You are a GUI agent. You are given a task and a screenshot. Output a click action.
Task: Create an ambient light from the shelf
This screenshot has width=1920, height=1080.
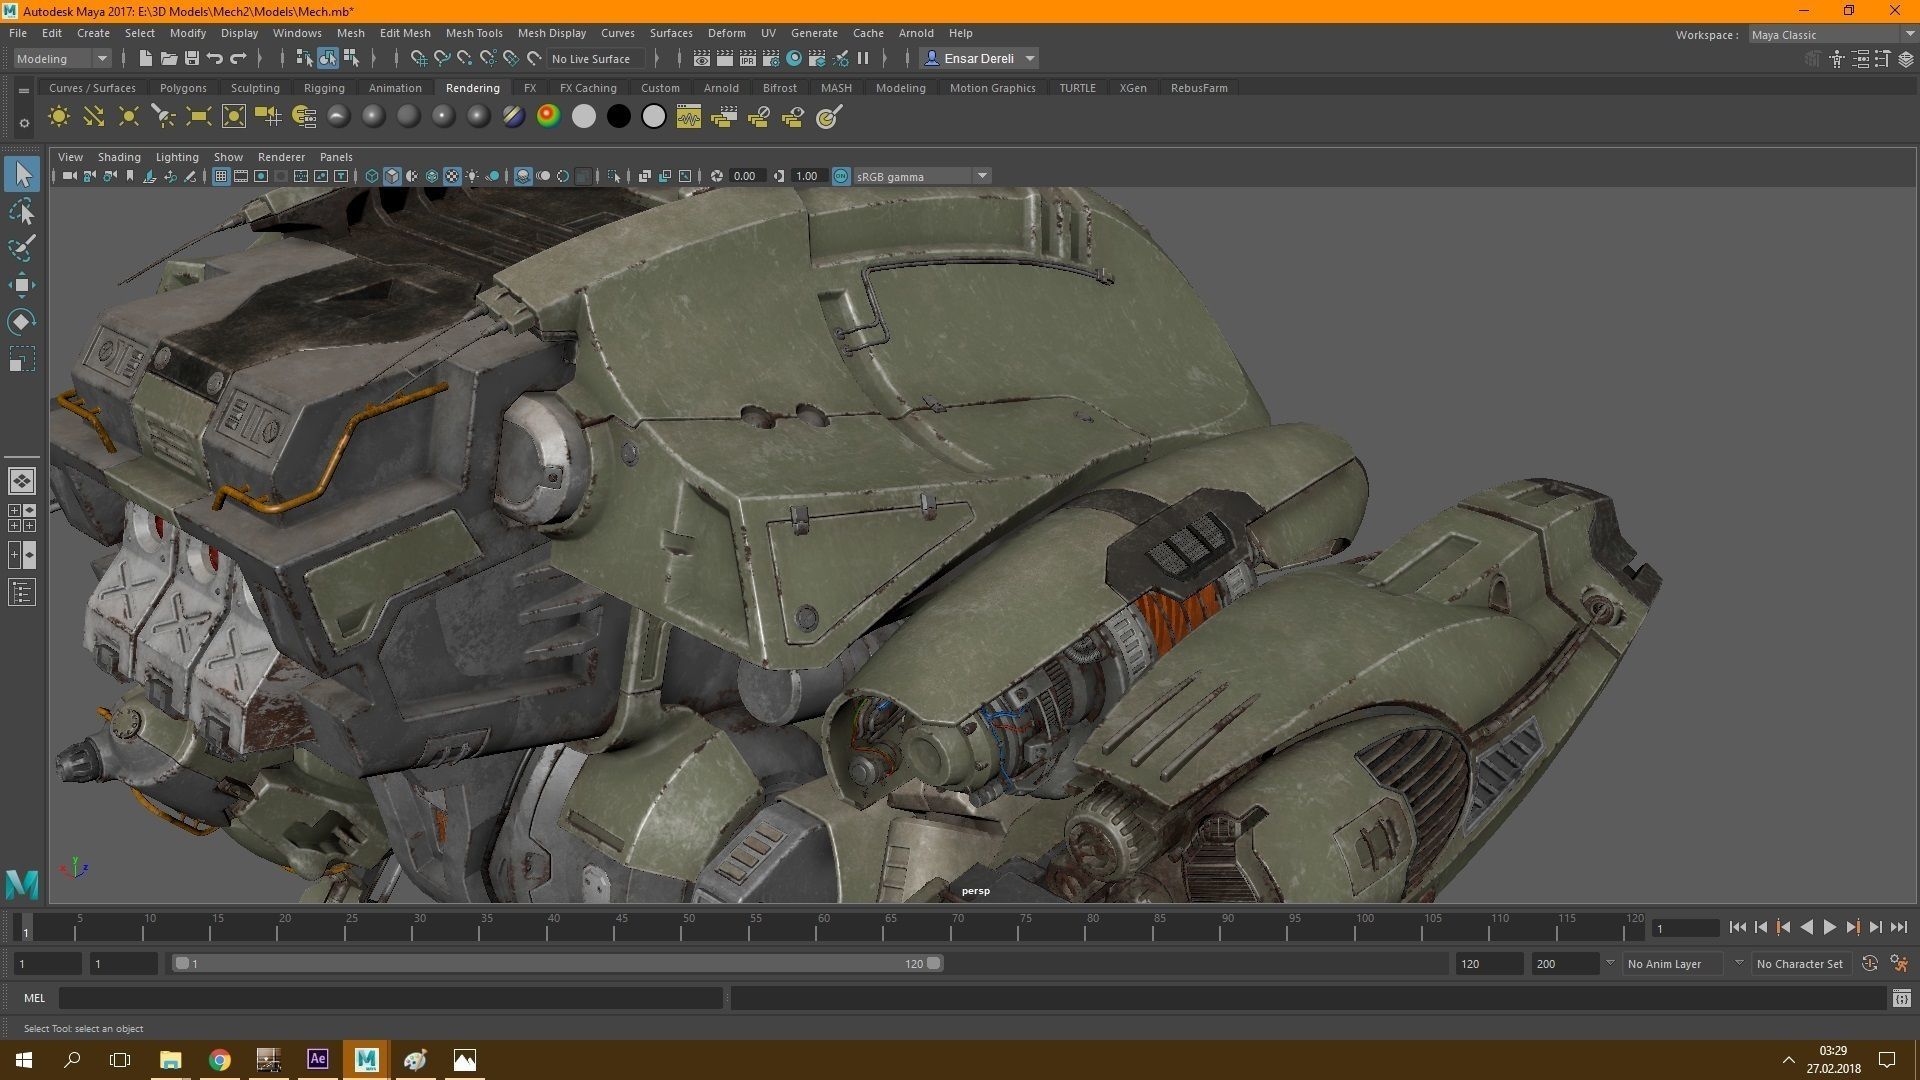pyautogui.click(x=59, y=117)
